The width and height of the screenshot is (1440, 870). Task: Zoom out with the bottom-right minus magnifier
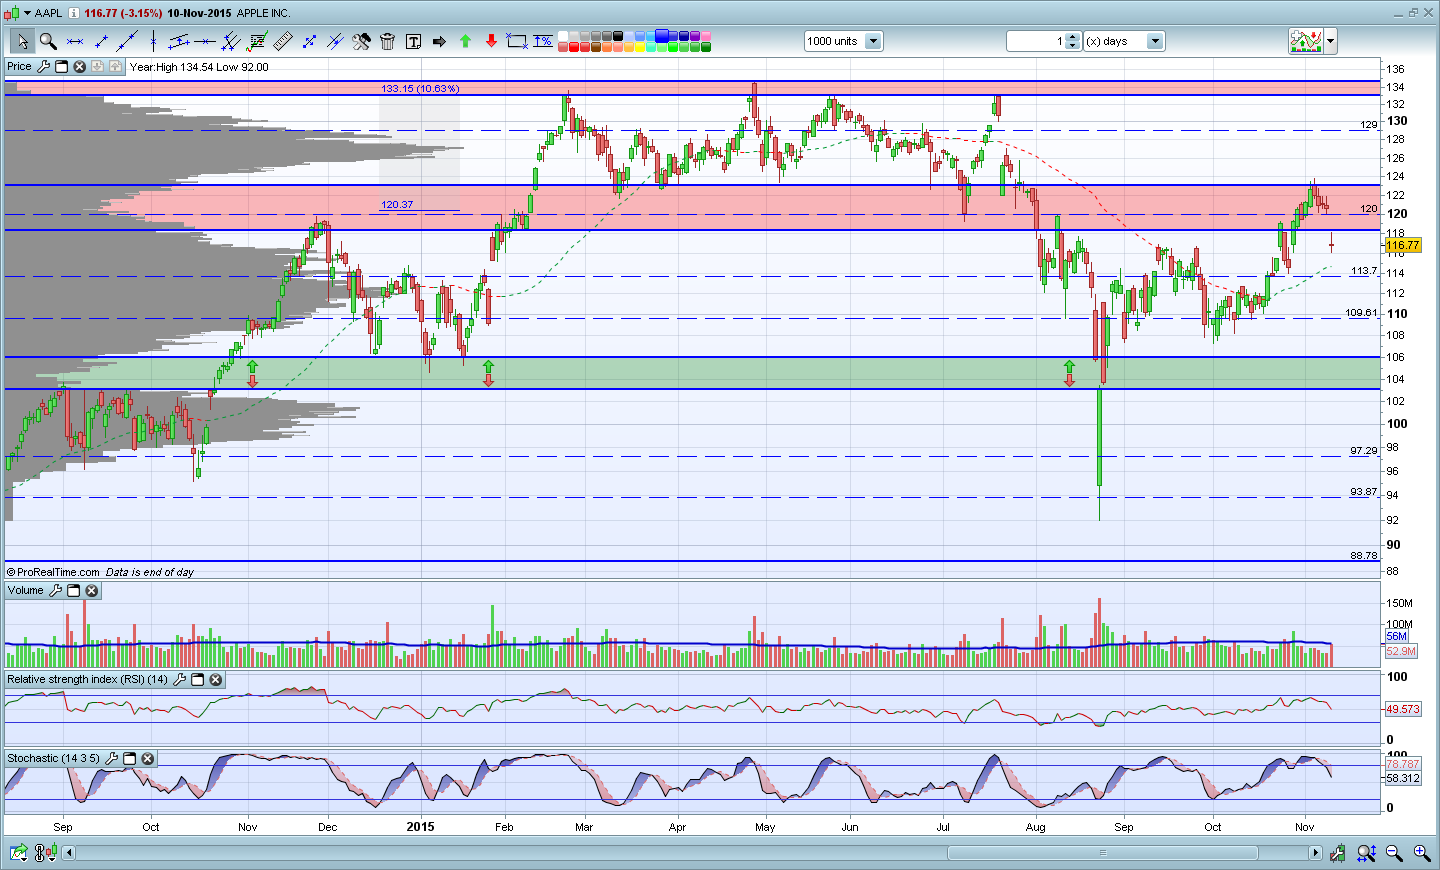tap(1394, 853)
